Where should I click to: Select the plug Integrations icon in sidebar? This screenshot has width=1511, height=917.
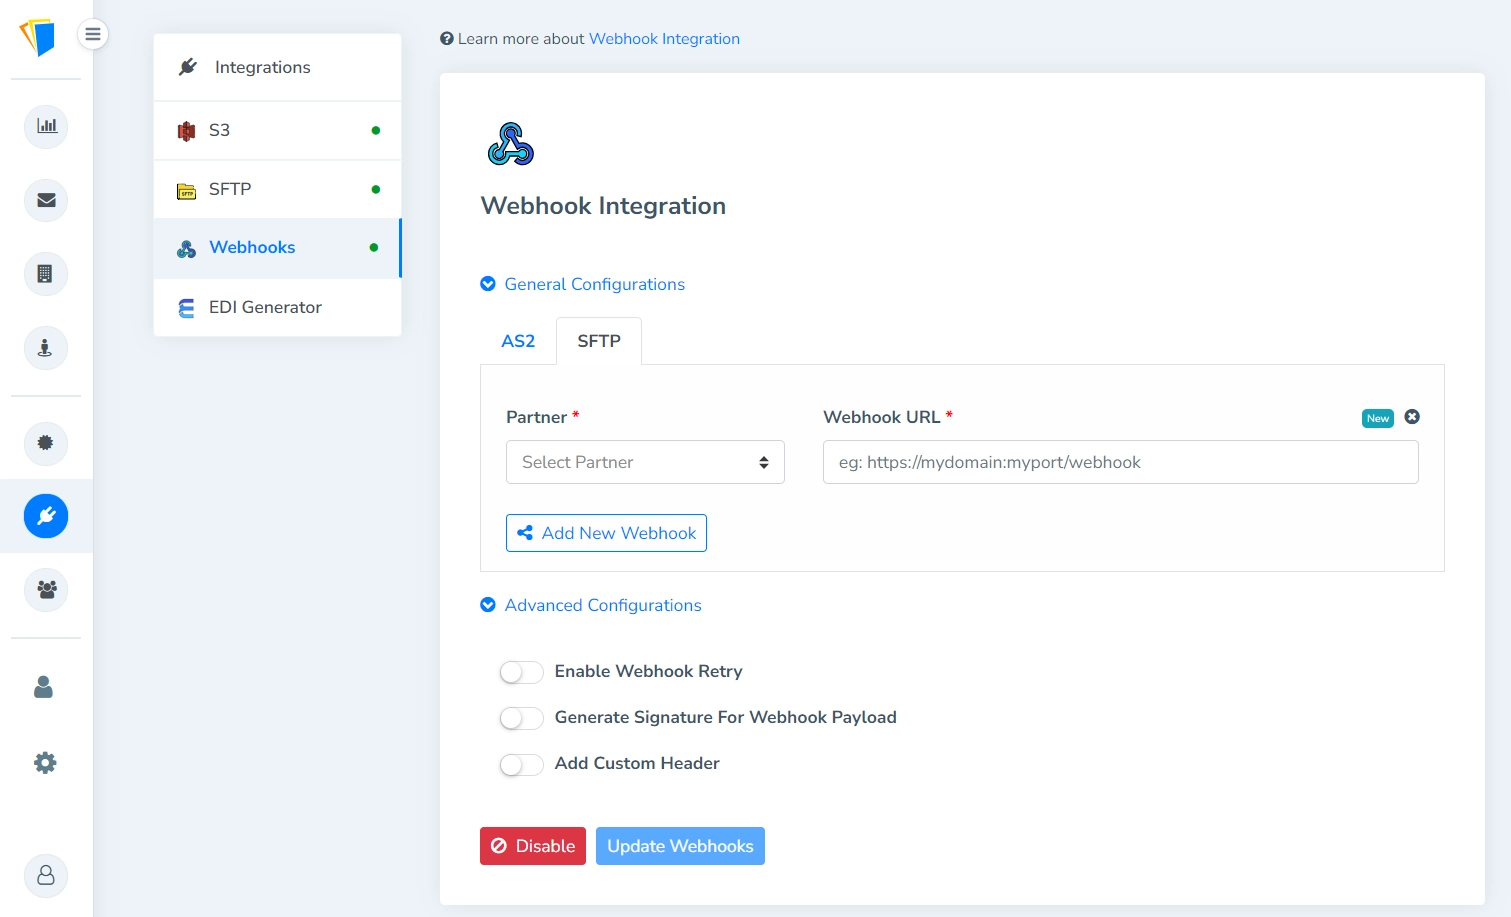45,516
